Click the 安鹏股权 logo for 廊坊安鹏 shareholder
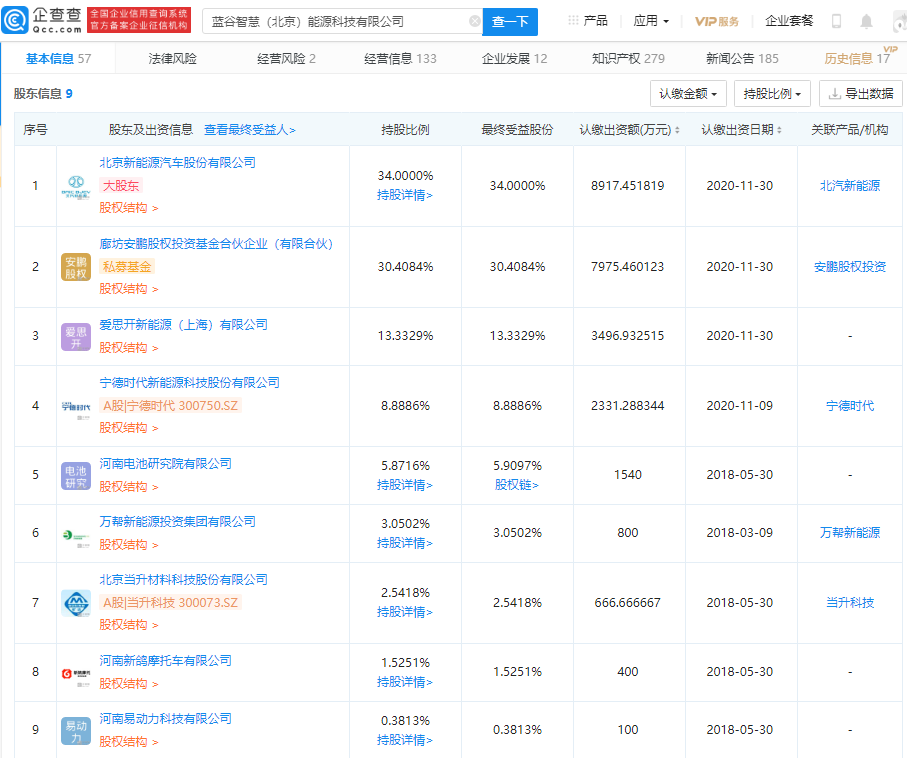The width and height of the screenshot is (907, 758). coord(75,267)
